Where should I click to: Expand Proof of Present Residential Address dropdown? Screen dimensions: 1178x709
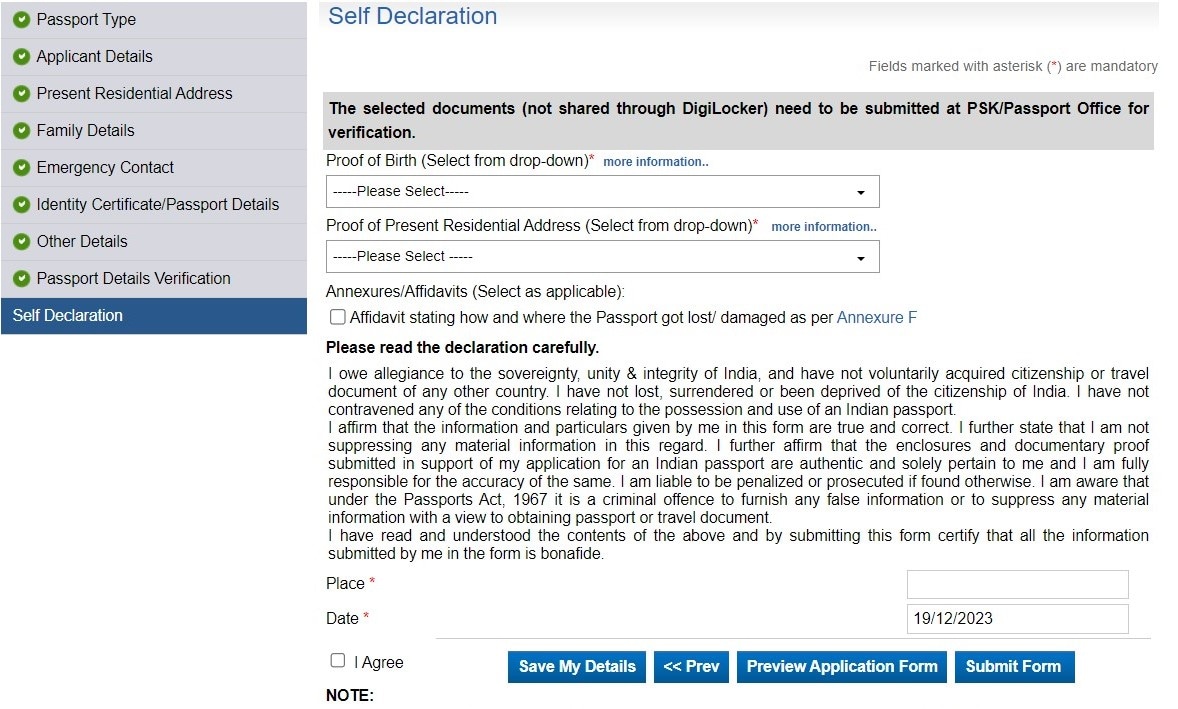click(602, 257)
